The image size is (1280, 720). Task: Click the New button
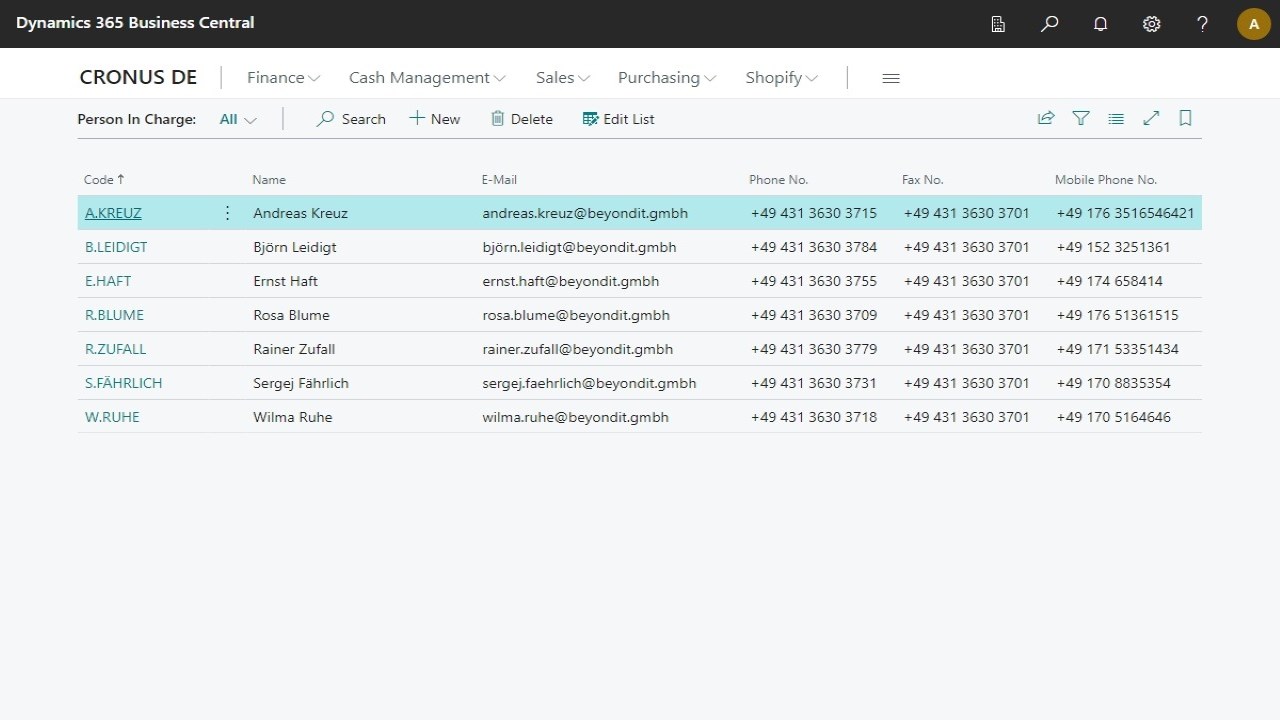435,119
